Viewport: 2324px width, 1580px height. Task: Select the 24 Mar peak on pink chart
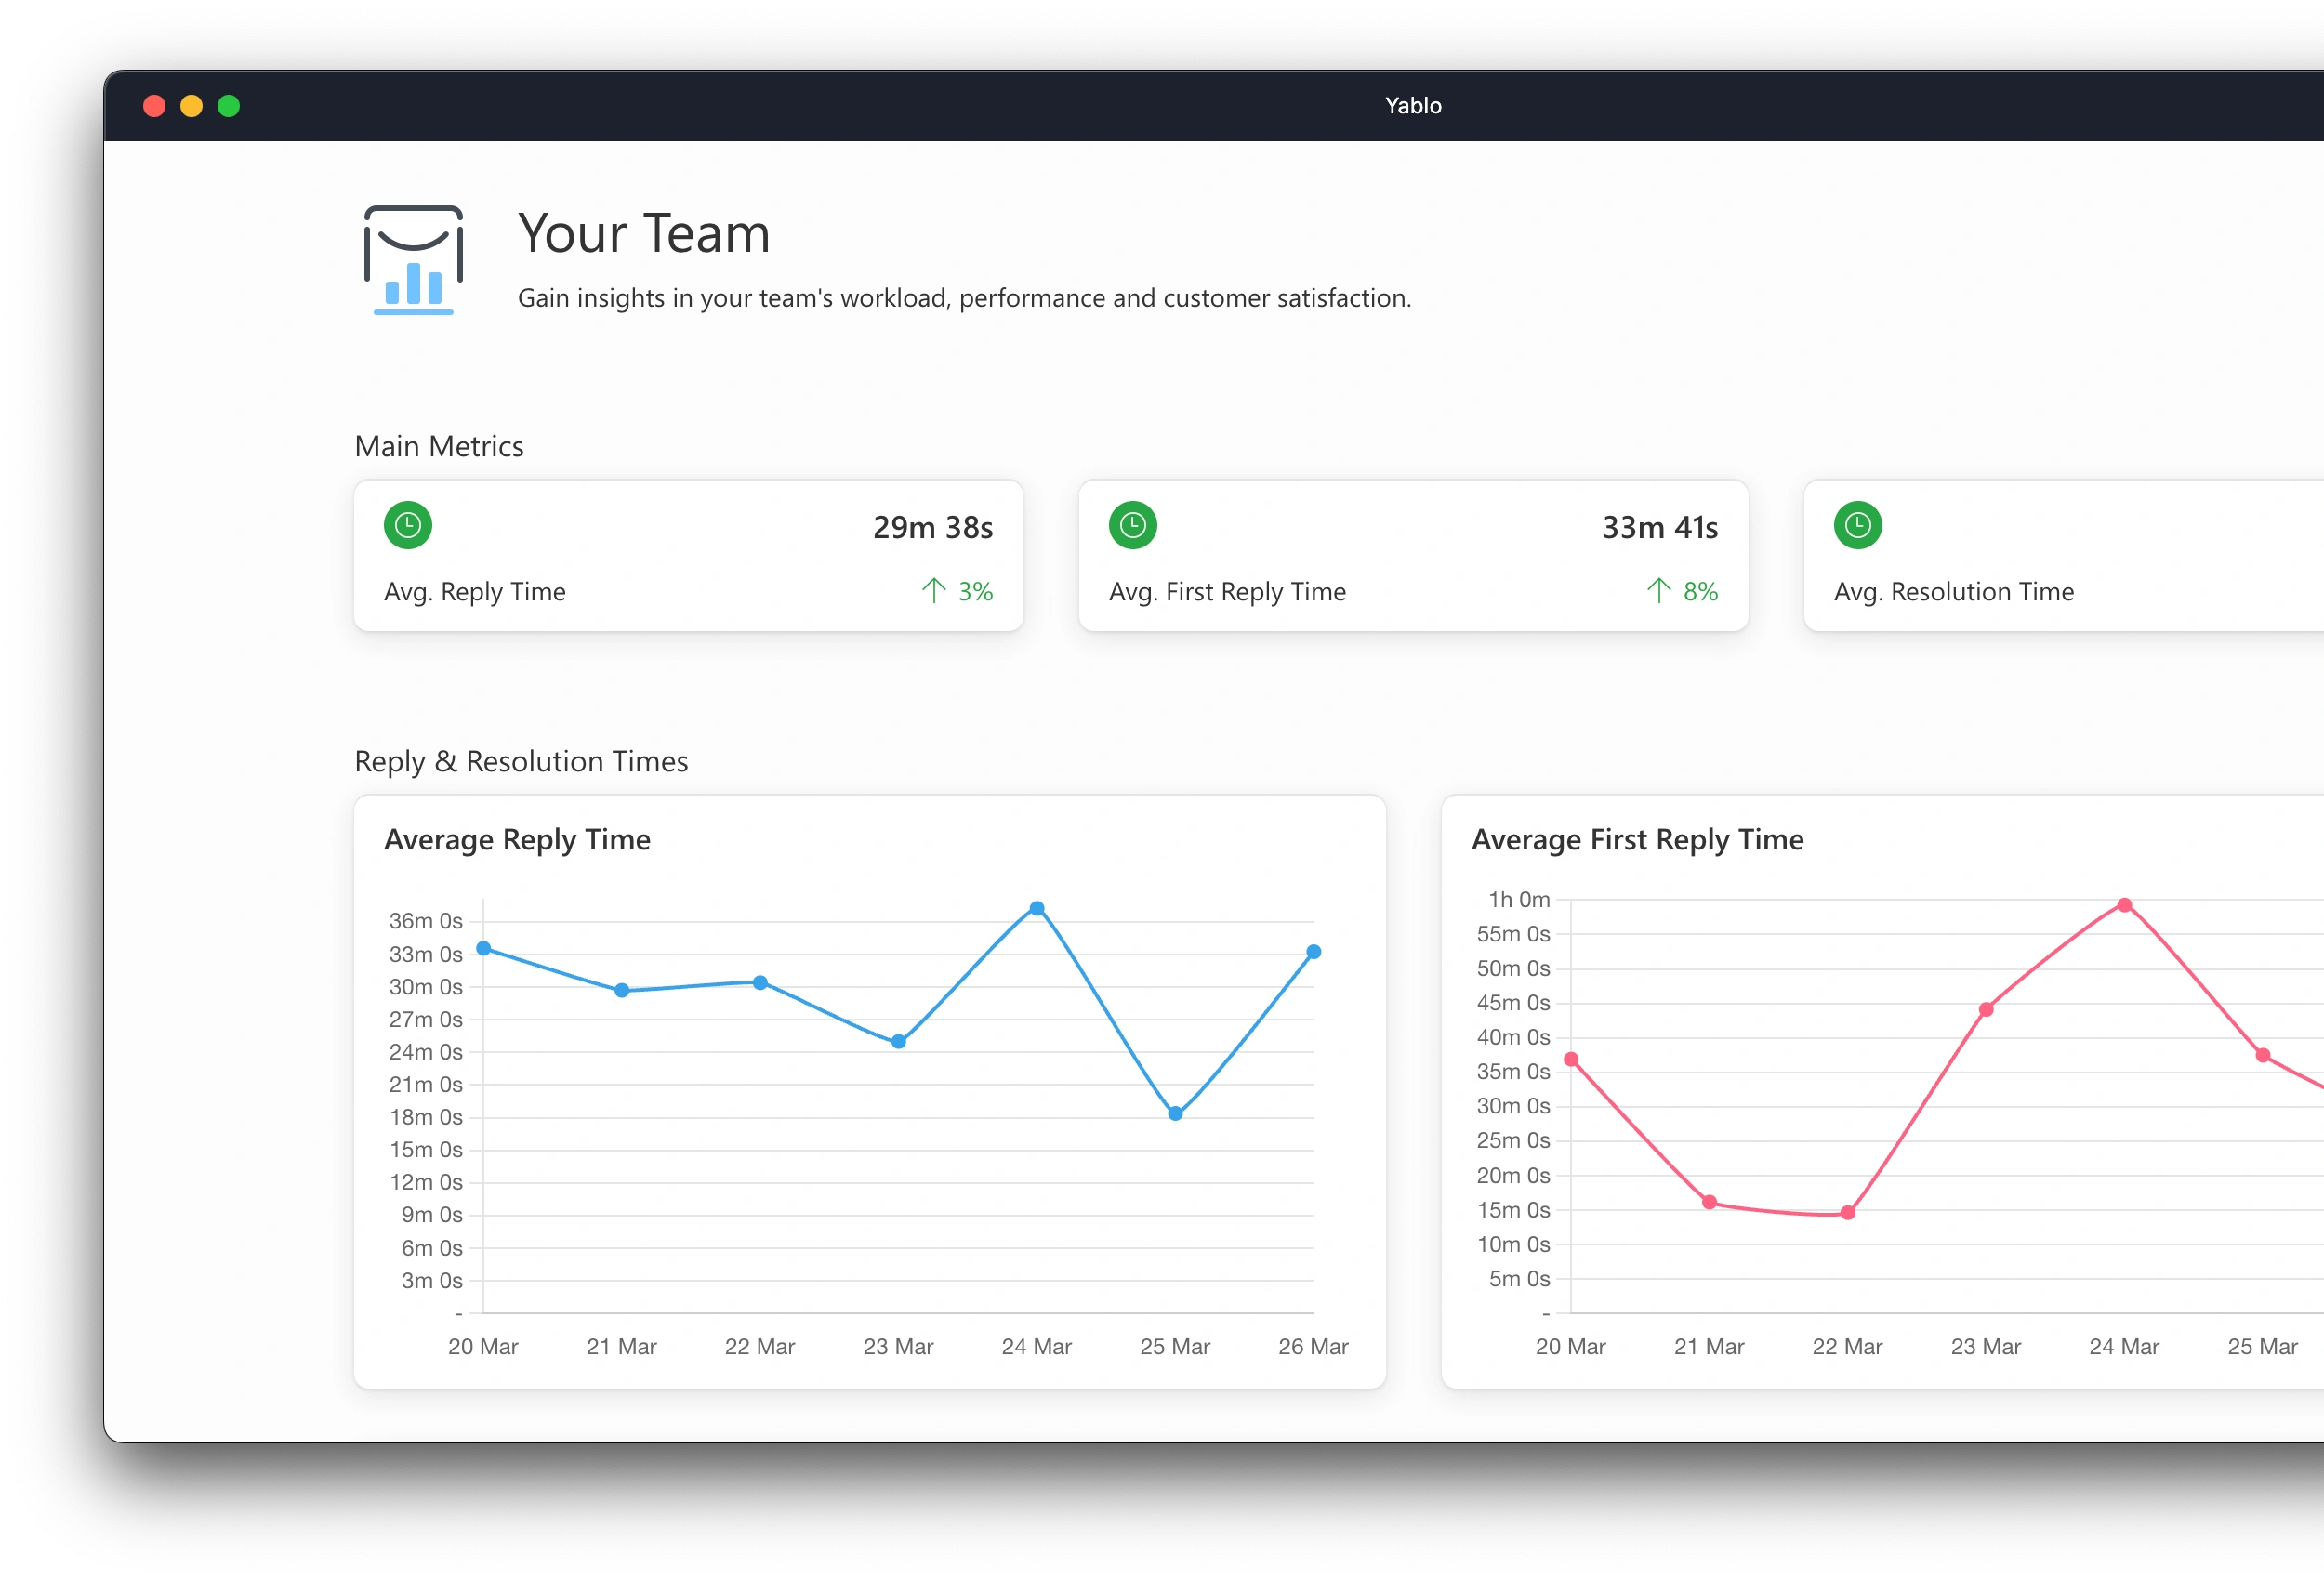click(2124, 905)
